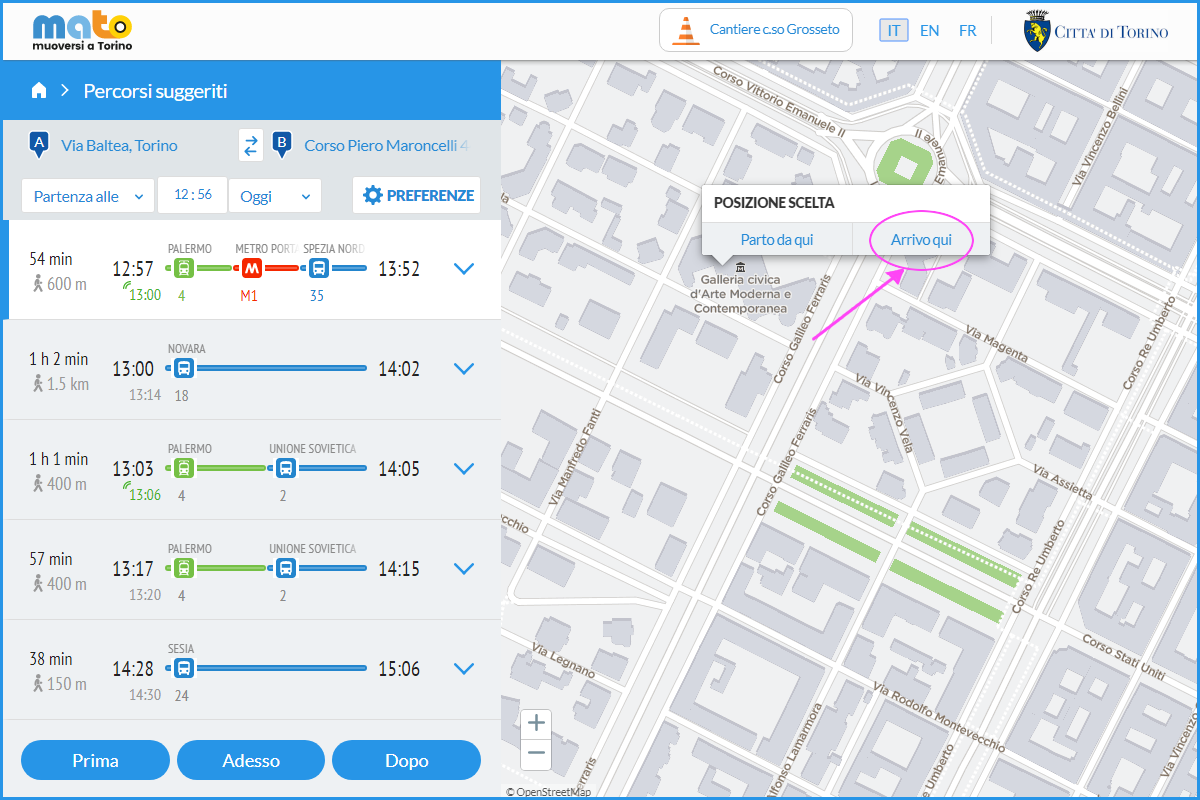The image size is (1200, 800).
Task: Click the Galleria civica museum marker
Action: click(x=740, y=267)
